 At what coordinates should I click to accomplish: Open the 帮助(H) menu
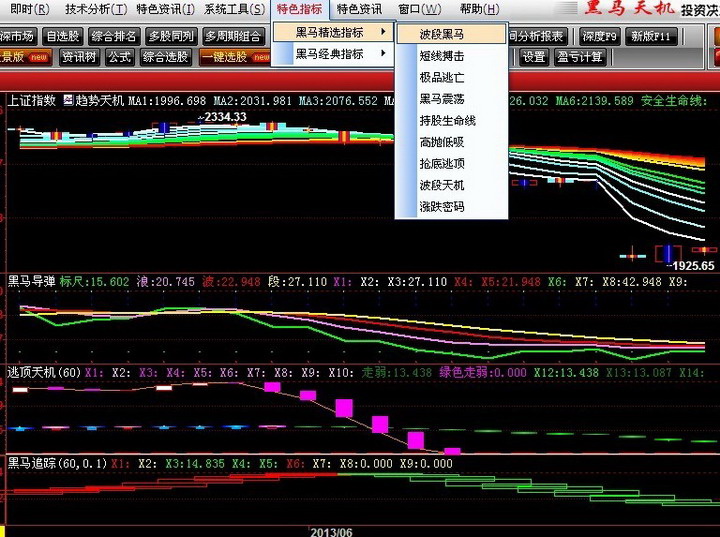pyautogui.click(x=479, y=9)
